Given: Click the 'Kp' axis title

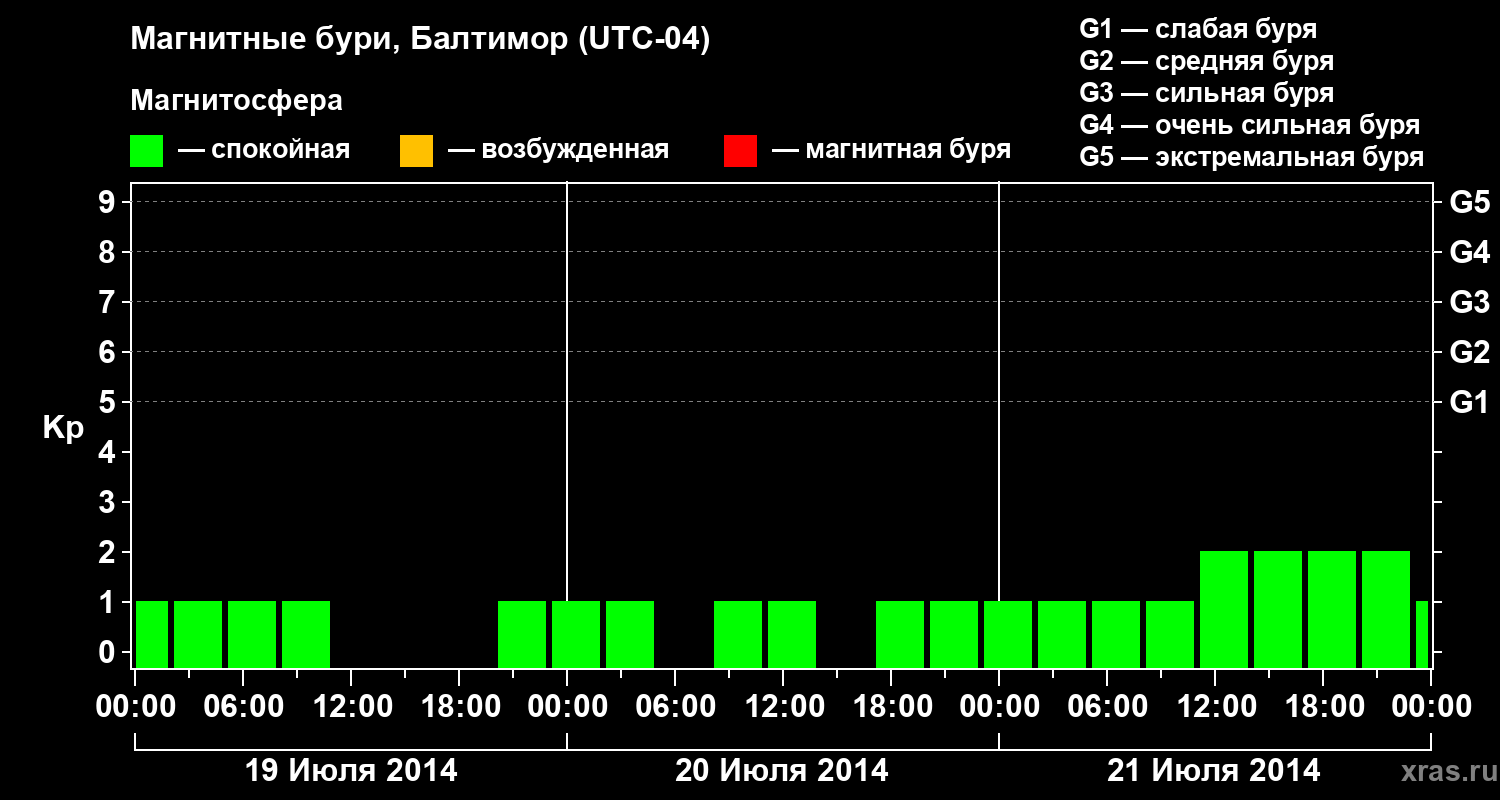Looking at the screenshot, I should (63, 428).
